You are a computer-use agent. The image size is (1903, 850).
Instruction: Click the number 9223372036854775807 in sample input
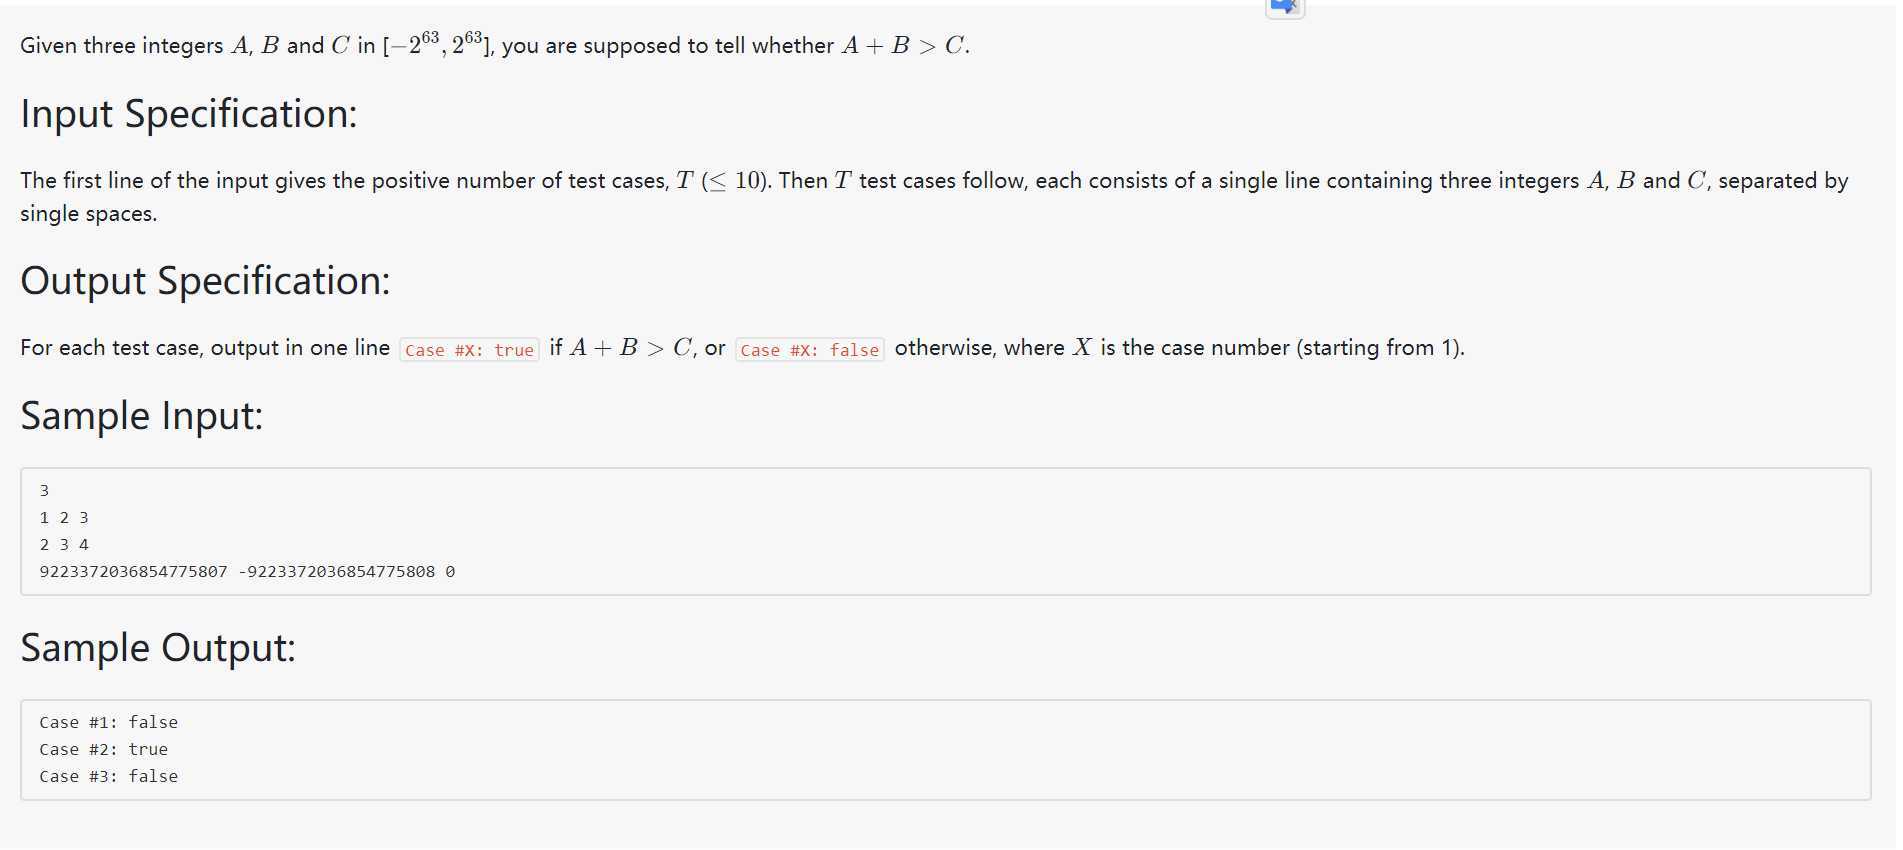tap(133, 572)
